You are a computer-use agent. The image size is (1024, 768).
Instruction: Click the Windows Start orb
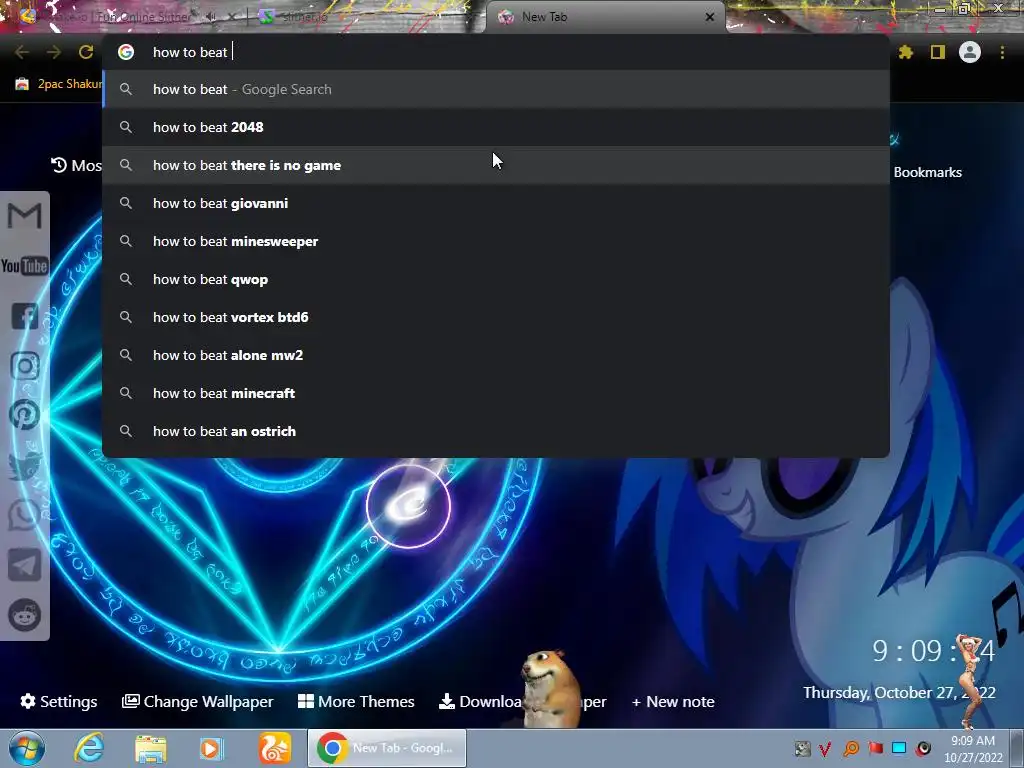coord(27,748)
